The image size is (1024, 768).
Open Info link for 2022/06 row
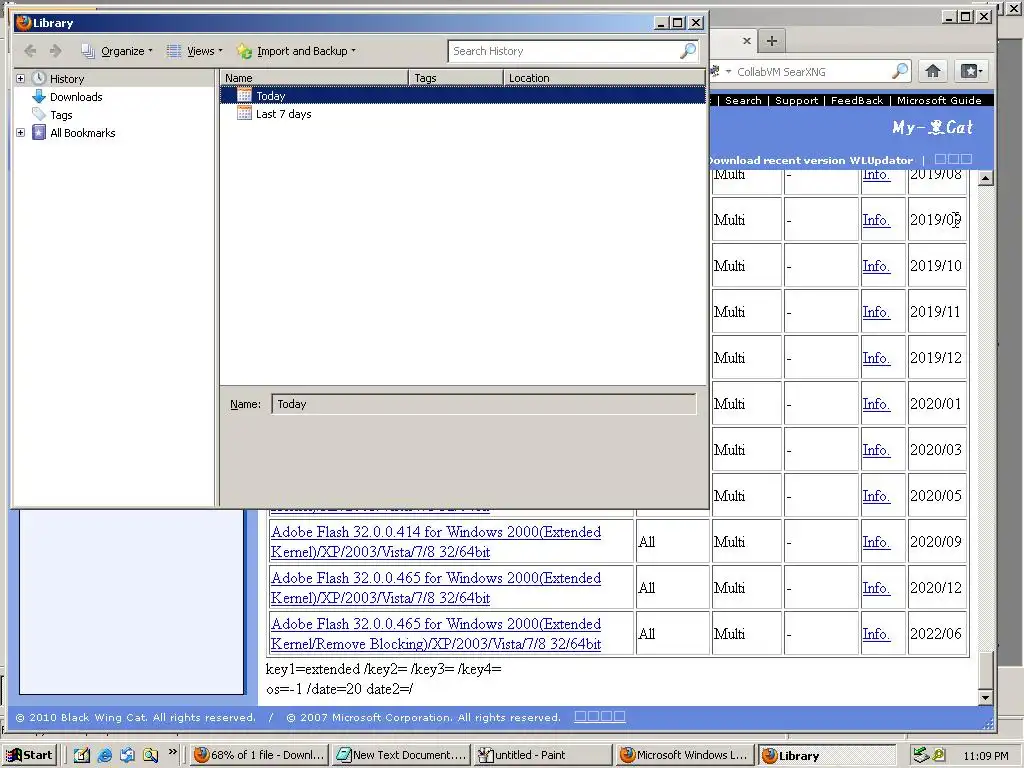[x=876, y=634]
